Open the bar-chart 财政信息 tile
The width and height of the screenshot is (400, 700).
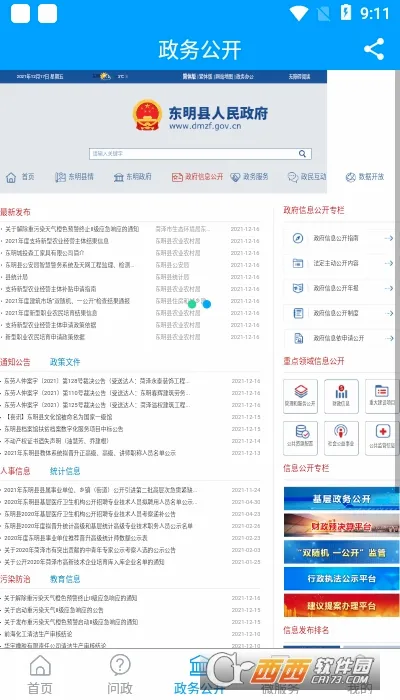(x=342, y=396)
